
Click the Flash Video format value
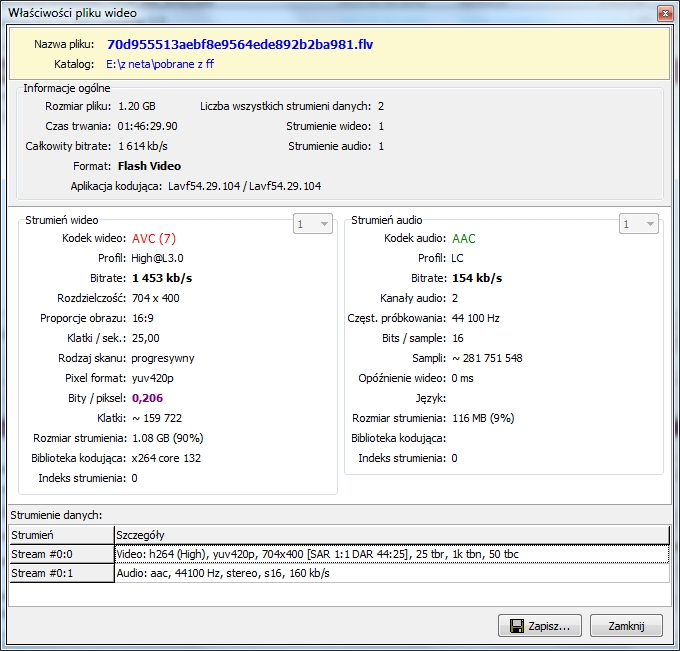pyautogui.click(x=149, y=166)
